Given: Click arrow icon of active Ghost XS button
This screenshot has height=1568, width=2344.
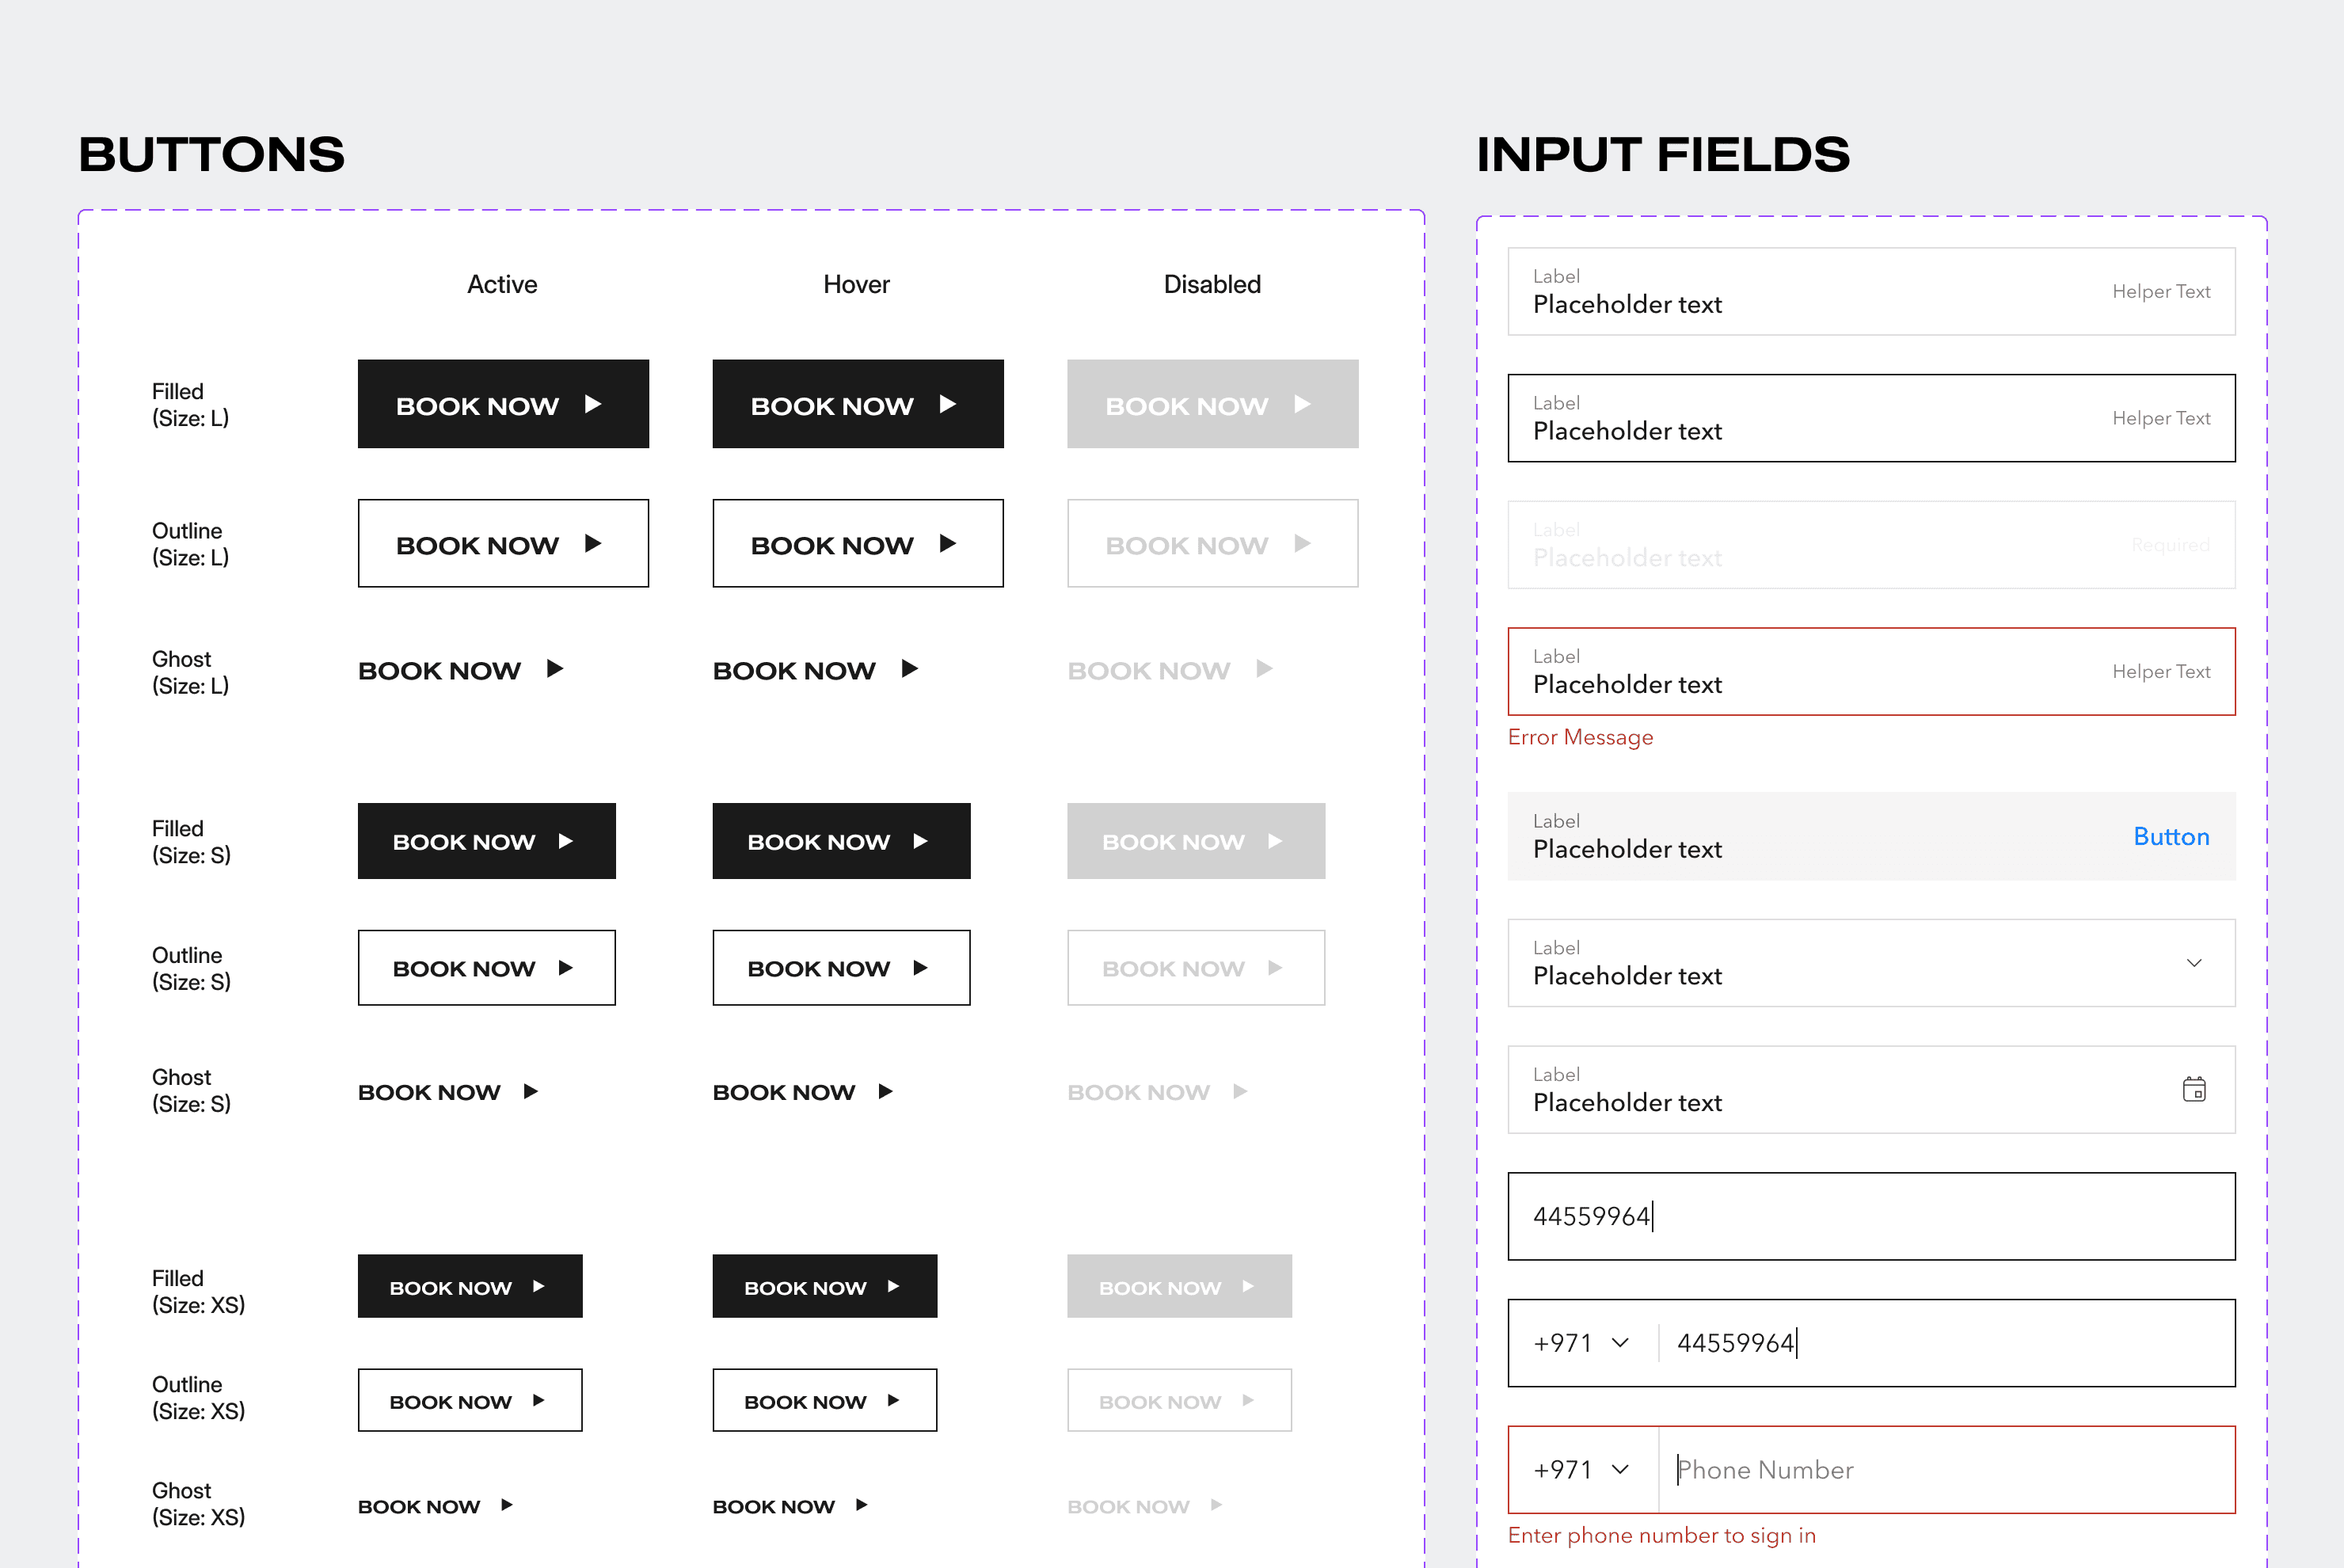Looking at the screenshot, I should point(507,1505).
